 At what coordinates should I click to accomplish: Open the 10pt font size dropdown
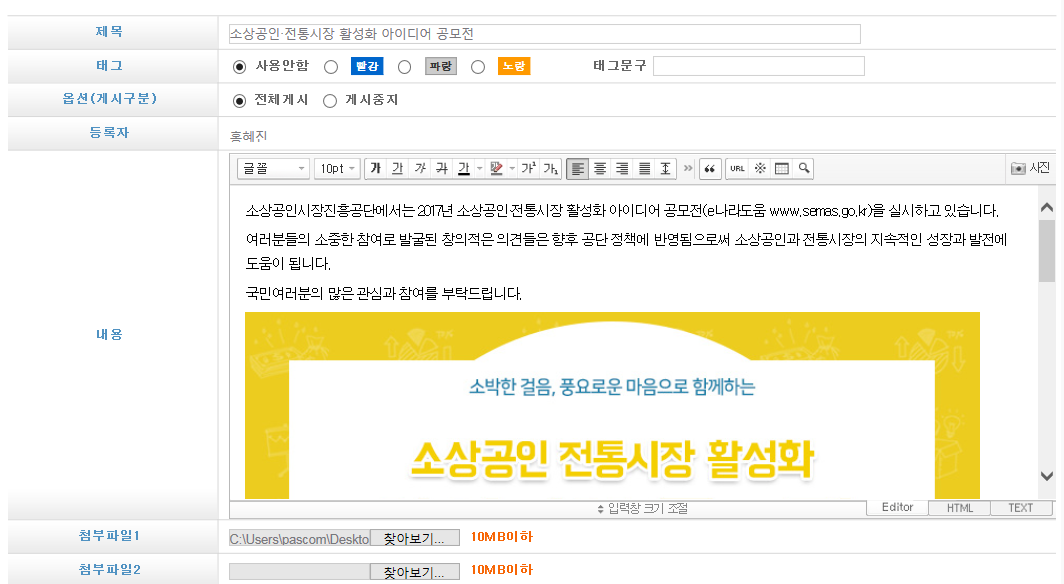click(337, 169)
